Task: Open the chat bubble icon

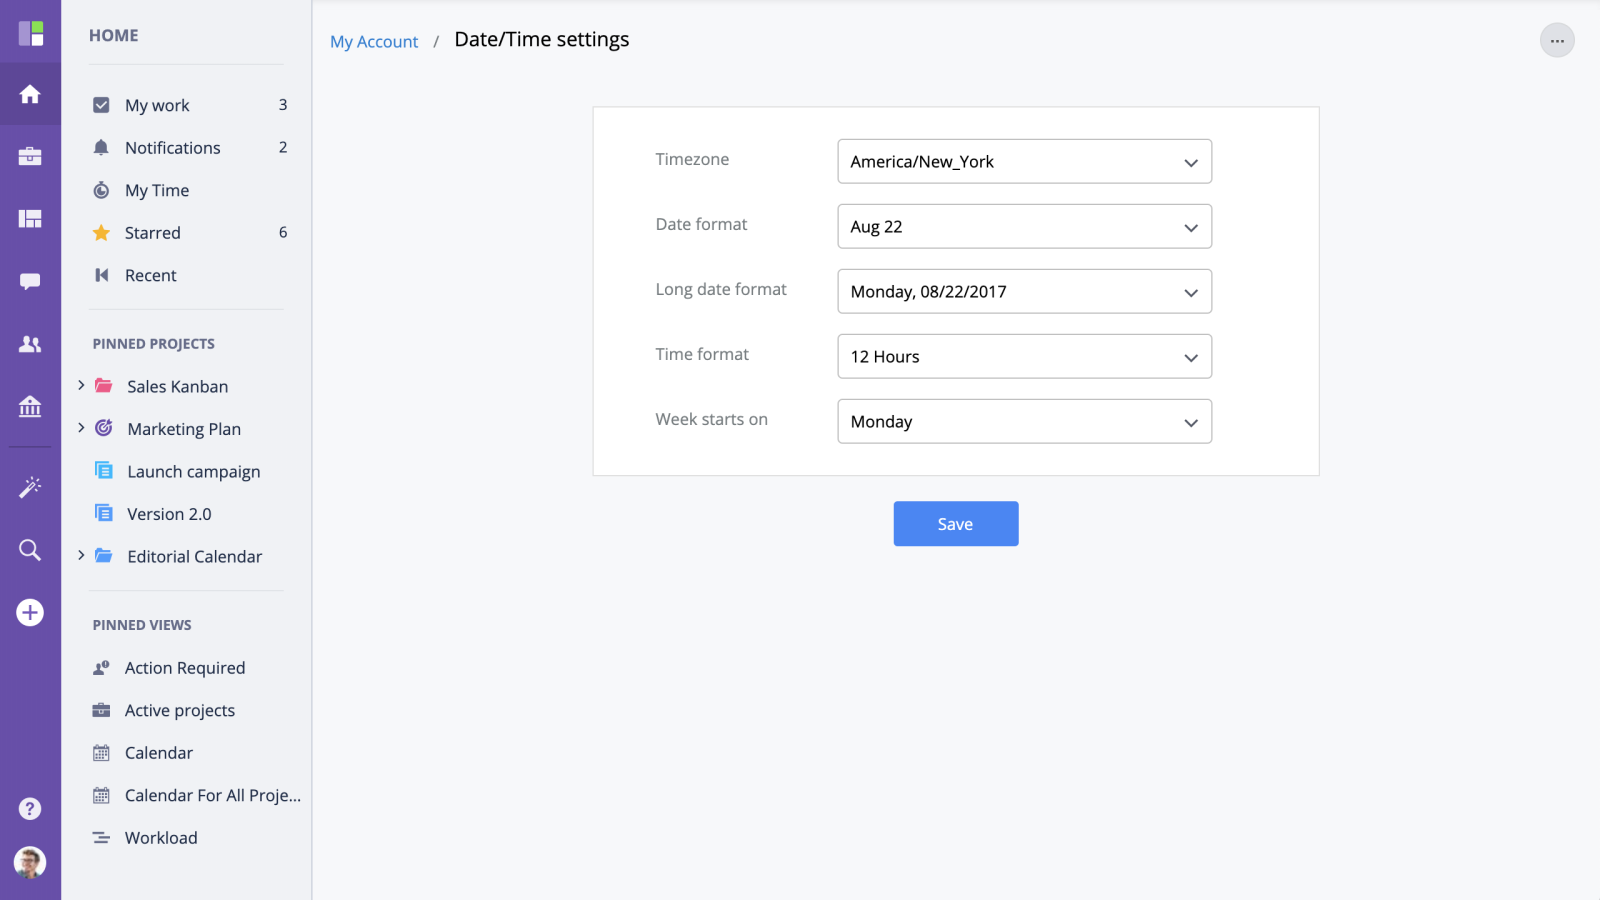Action: coord(30,281)
